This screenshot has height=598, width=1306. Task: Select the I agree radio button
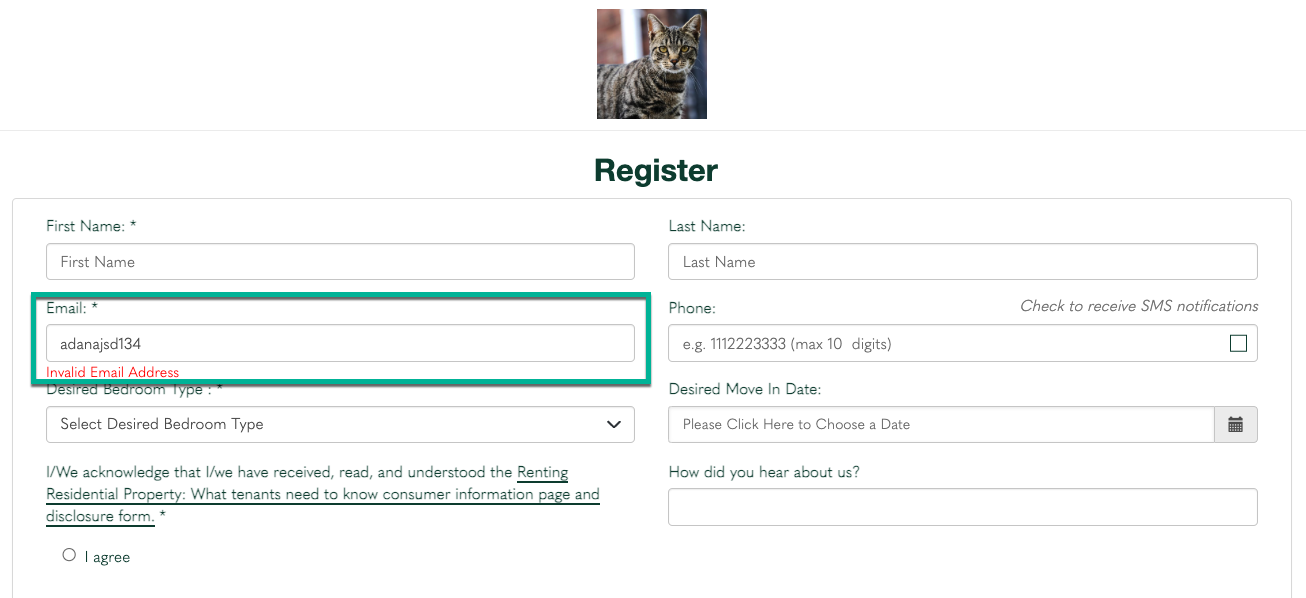69,555
